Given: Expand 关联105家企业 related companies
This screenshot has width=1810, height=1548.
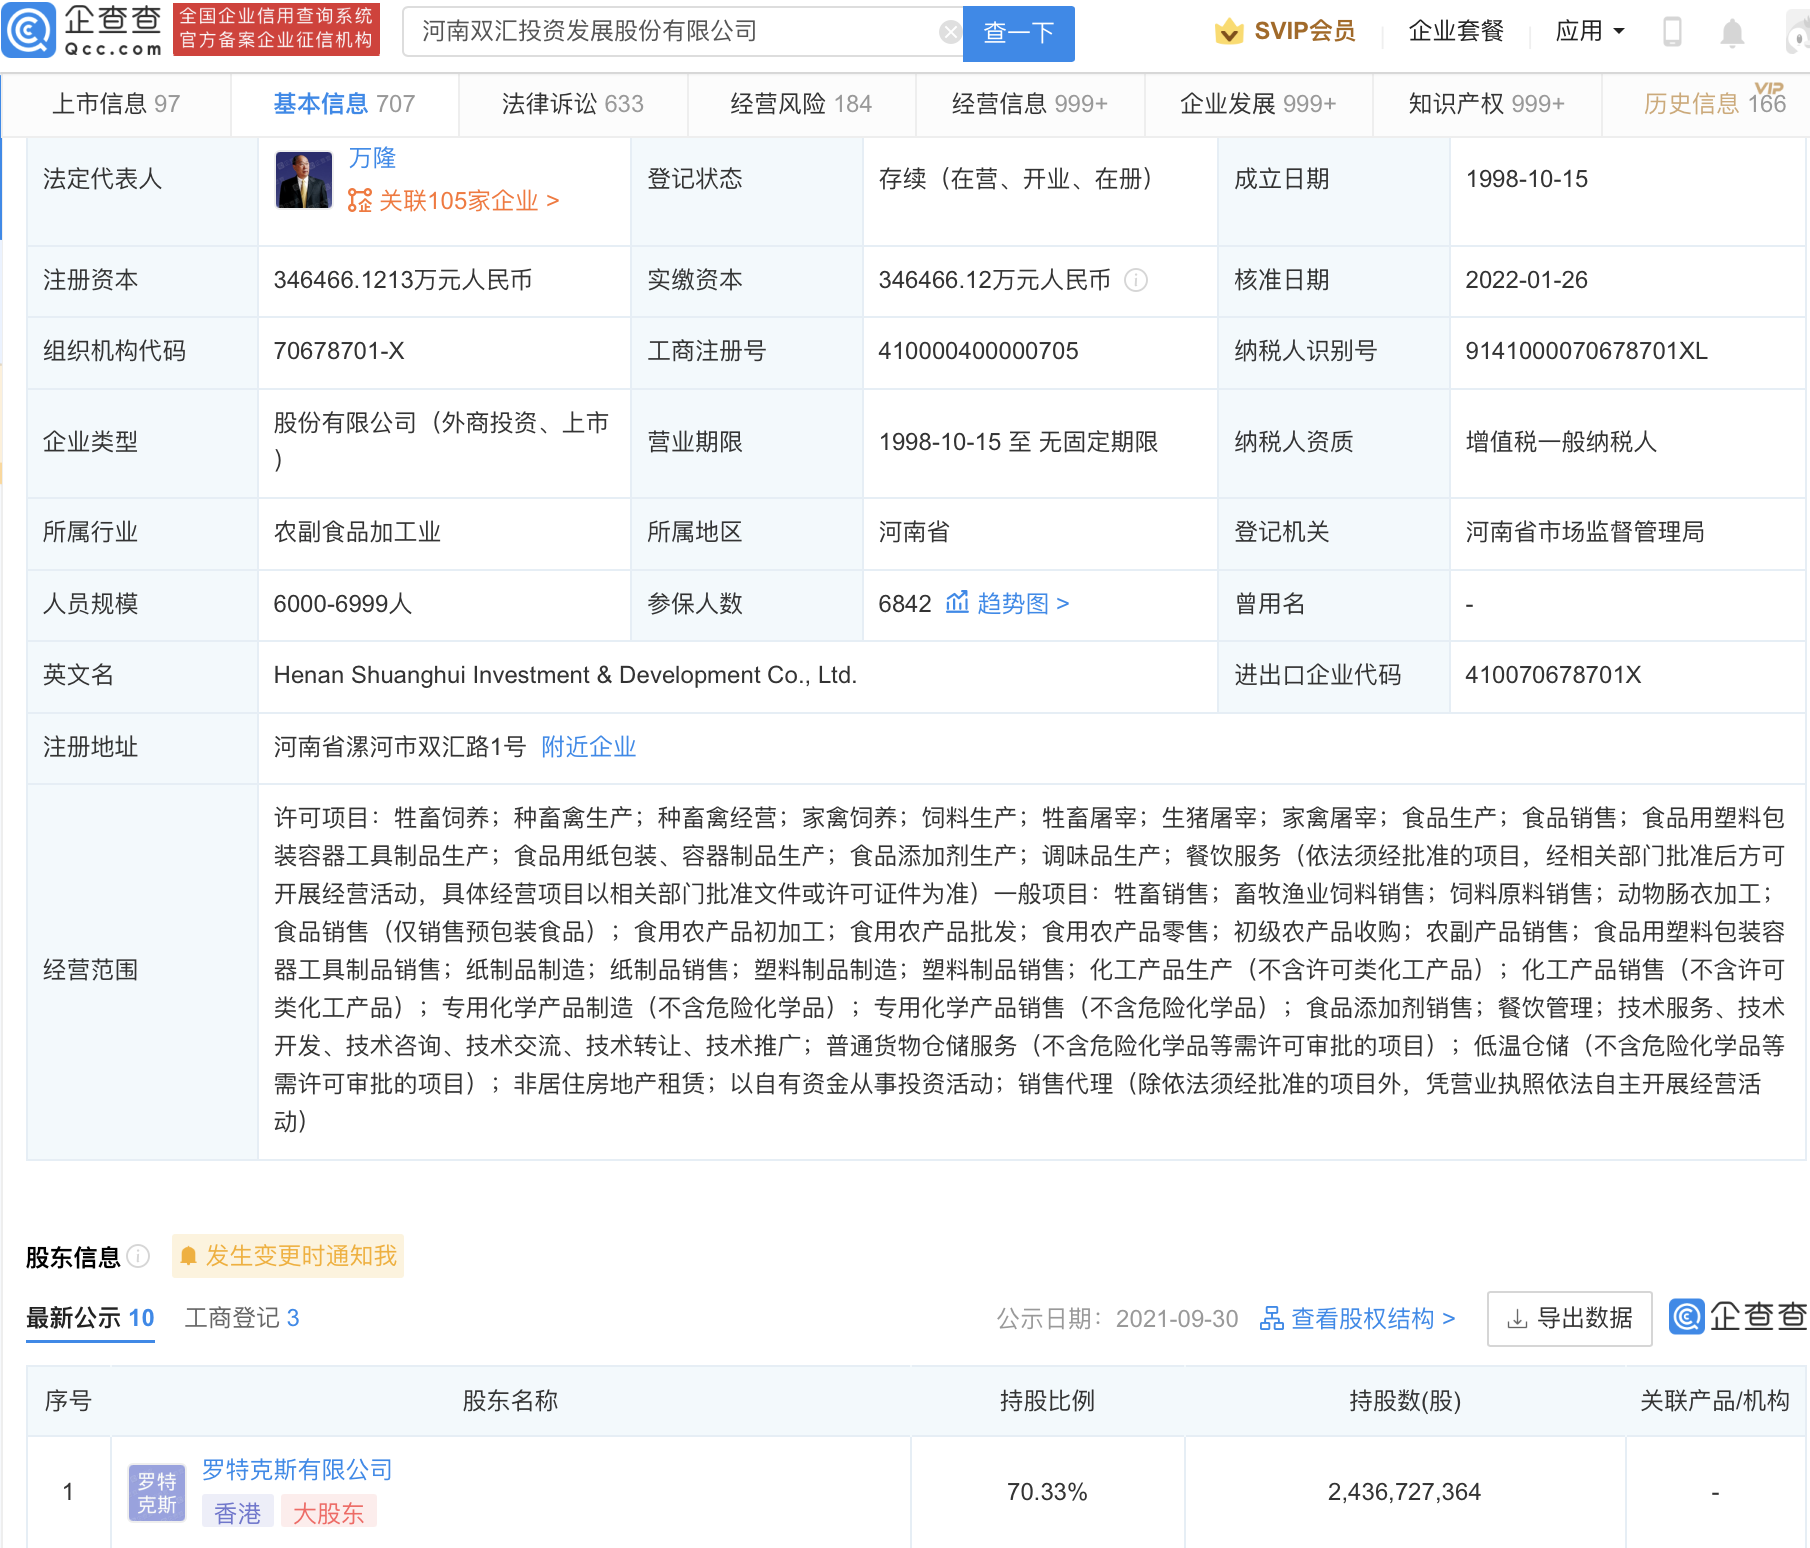Looking at the screenshot, I should point(453,201).
